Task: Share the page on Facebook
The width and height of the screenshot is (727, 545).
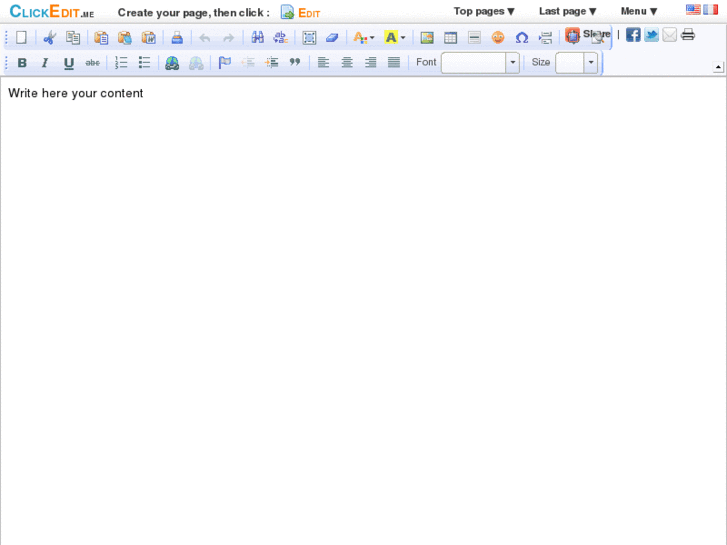Action: [x=633, y=35]
